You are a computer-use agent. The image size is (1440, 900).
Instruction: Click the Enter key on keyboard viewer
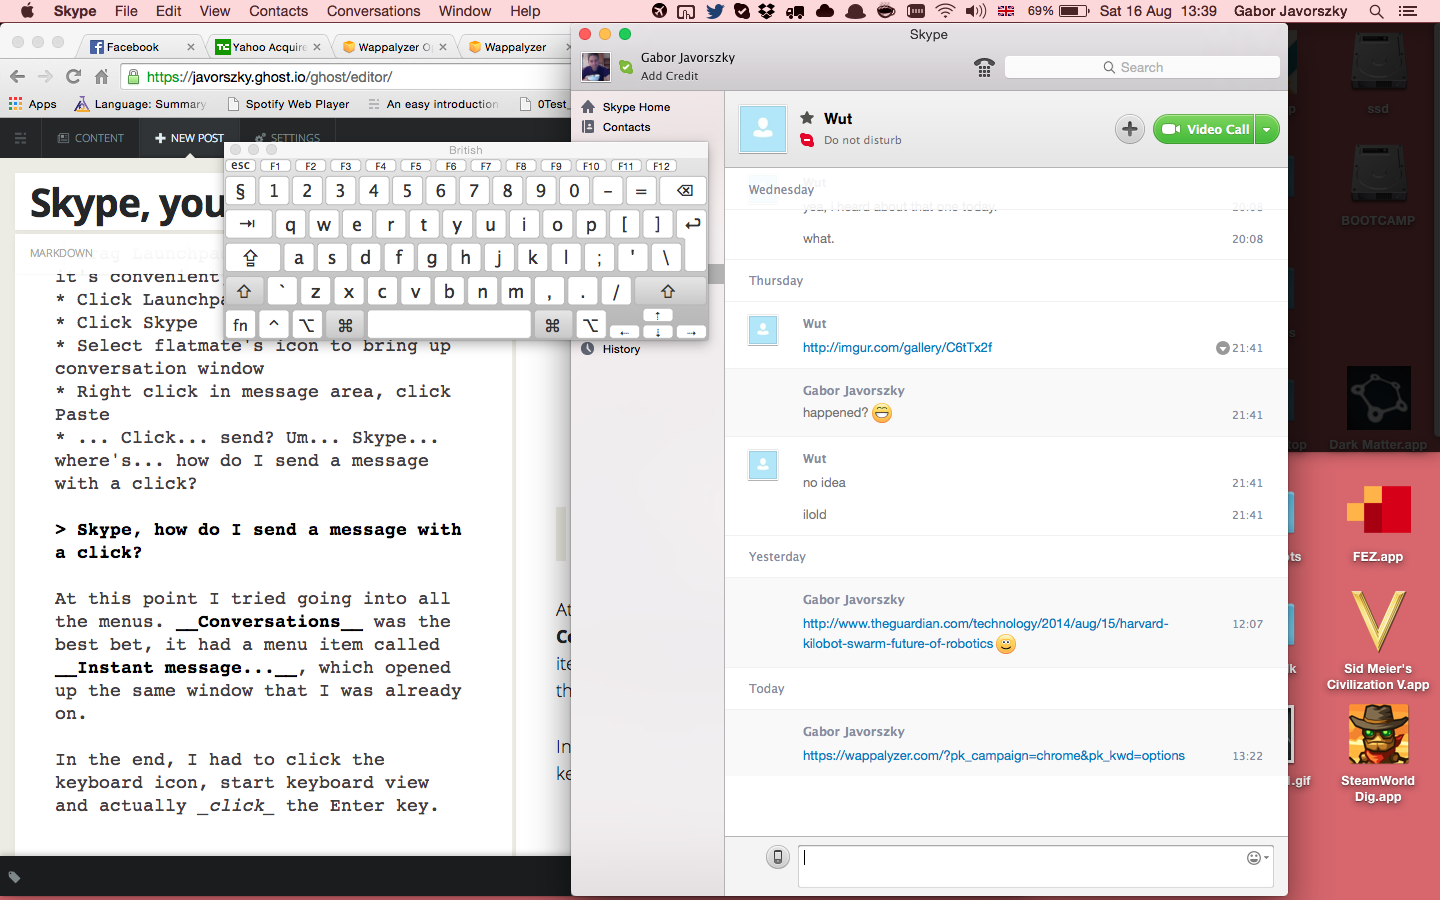click(x=691, y=224)
